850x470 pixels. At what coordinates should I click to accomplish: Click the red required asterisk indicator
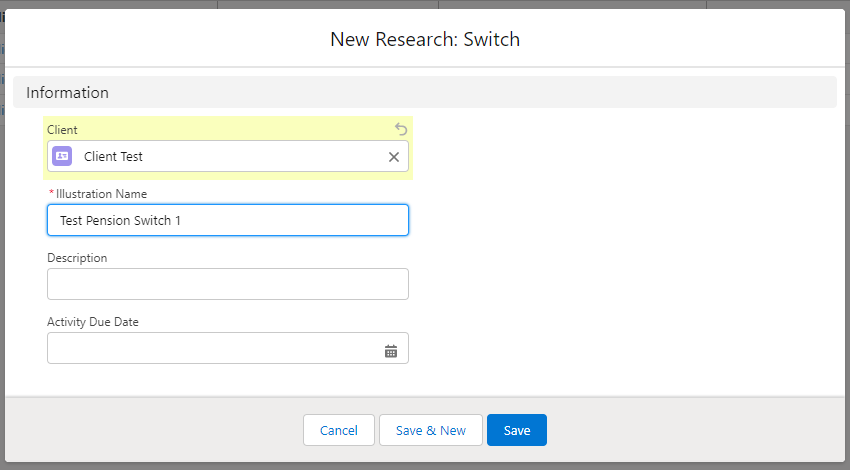tap(51, 193)
